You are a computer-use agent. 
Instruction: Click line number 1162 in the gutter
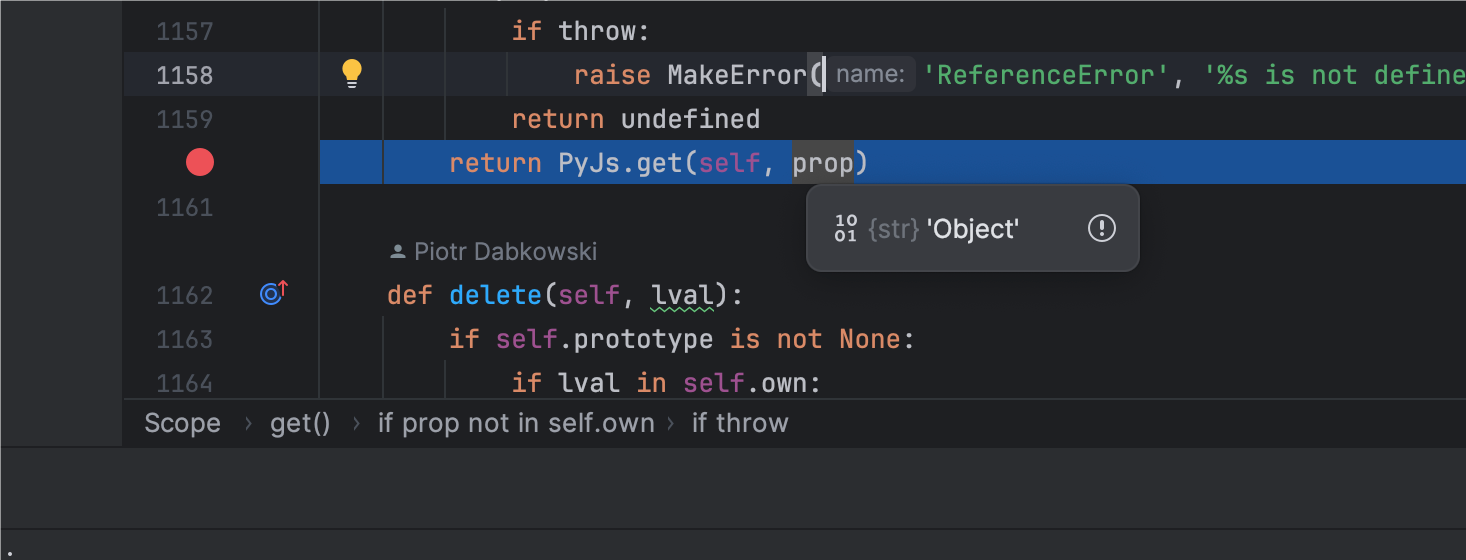coord(185,295)
